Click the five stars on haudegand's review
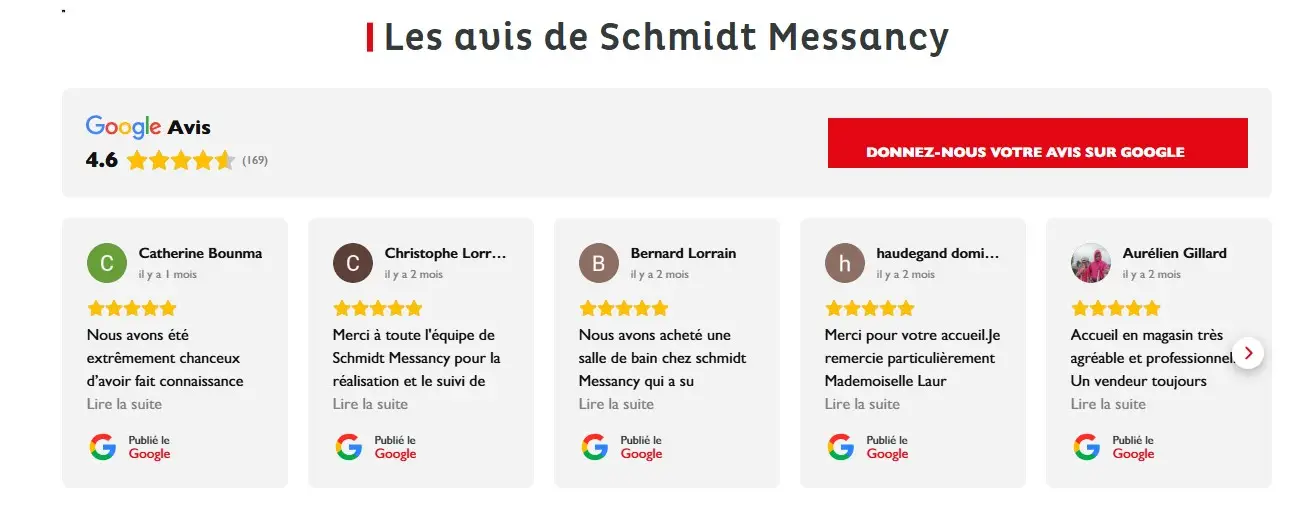 870,308
